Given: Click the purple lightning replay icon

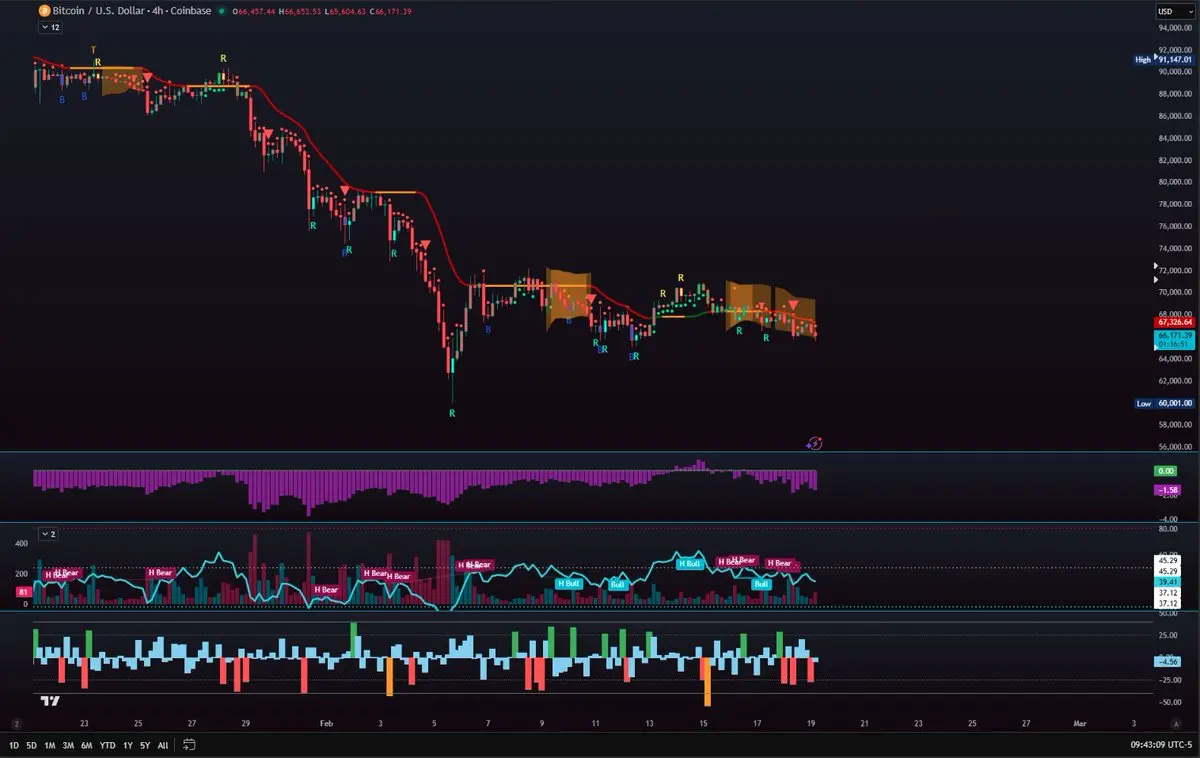Looking at the screenshot, I should (x=815, y=442).
